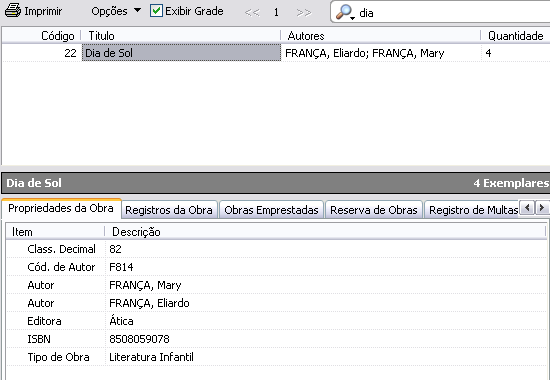Open the Reserva de Obras tab
The width and height of the screenshot is (550, 380).
click(374, 210)
